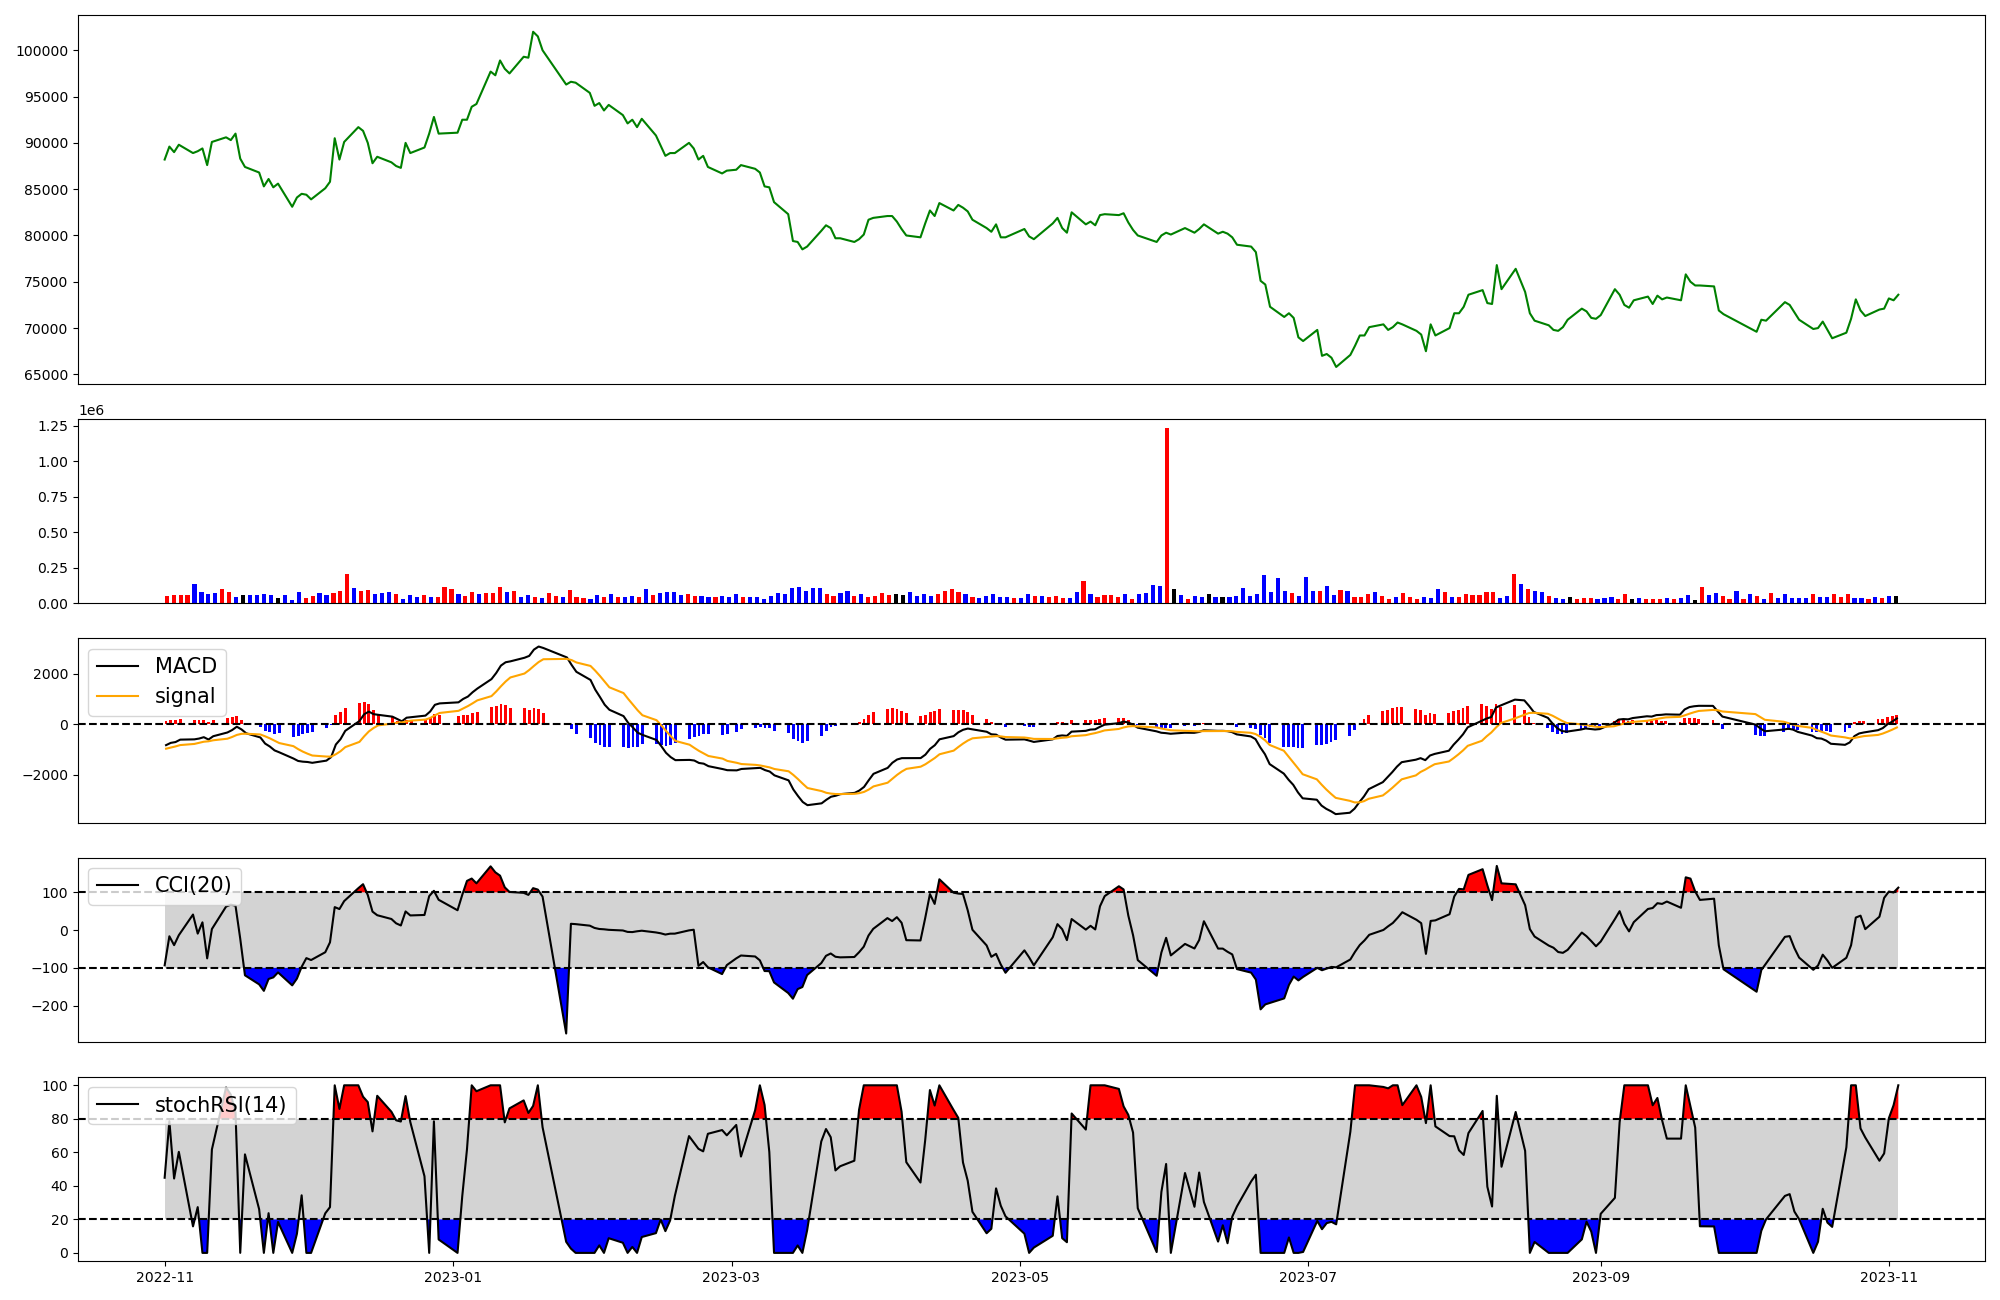Click the tallest red volume bar
Viewport: 2000px width, 1300px height.
coord(1166,515)
